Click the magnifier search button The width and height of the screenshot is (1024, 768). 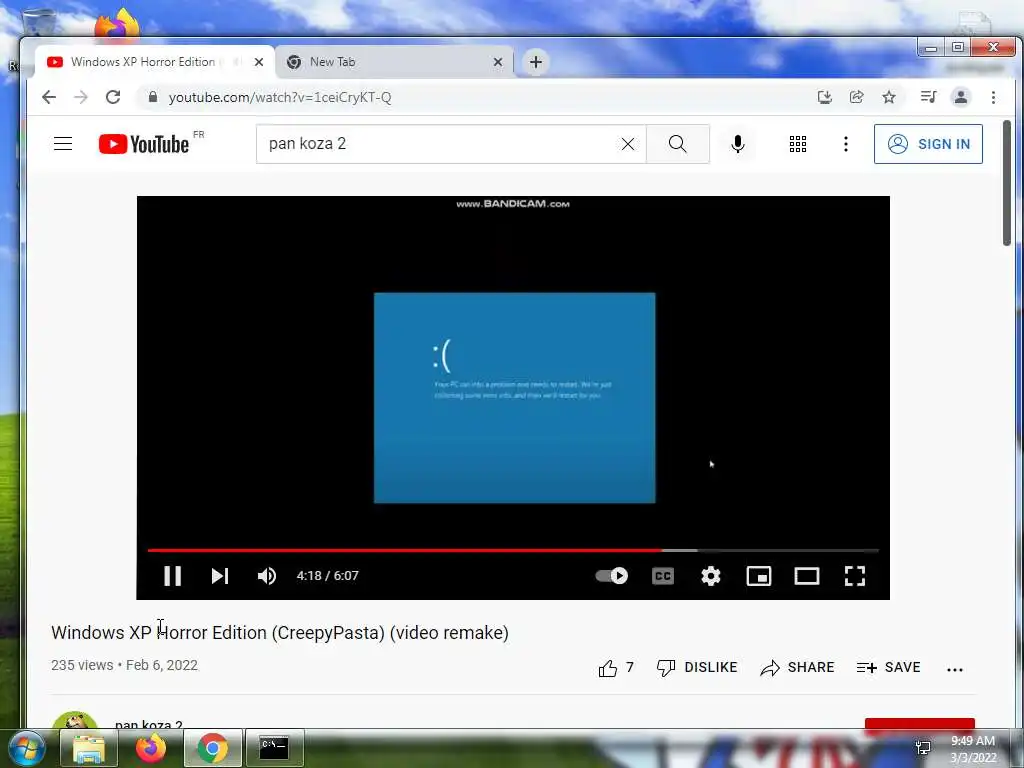(x=678, y=144)
